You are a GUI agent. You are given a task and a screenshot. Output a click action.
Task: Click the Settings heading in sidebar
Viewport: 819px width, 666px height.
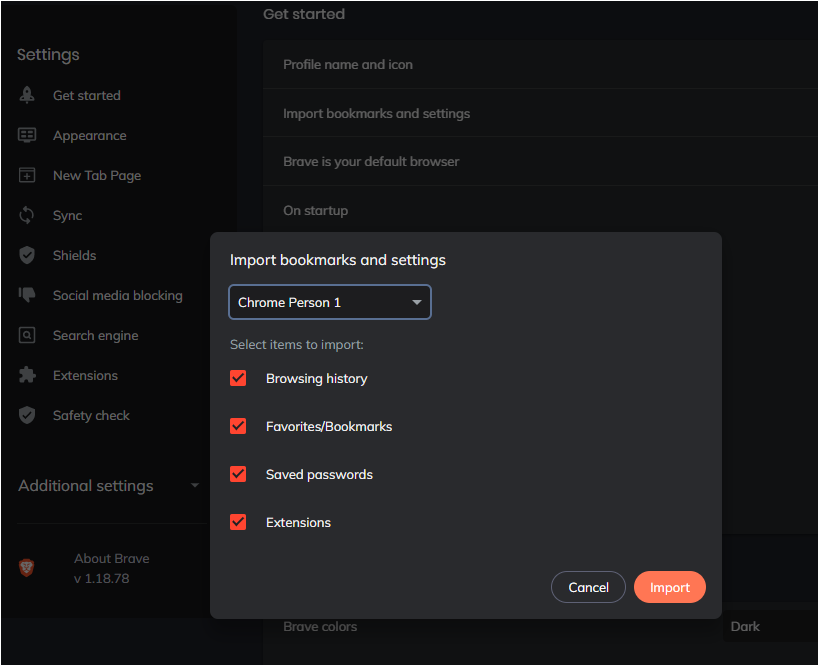click(48, 54)
